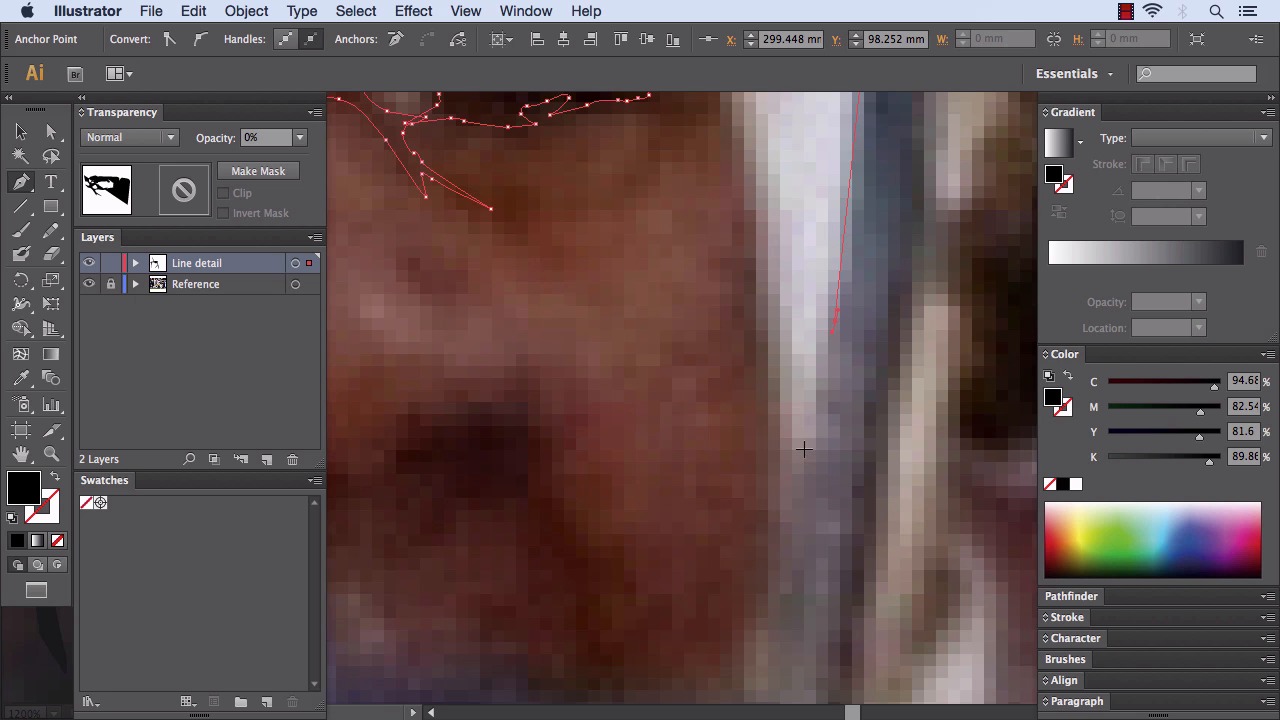Select the Line Segment tool

(21, 207)
